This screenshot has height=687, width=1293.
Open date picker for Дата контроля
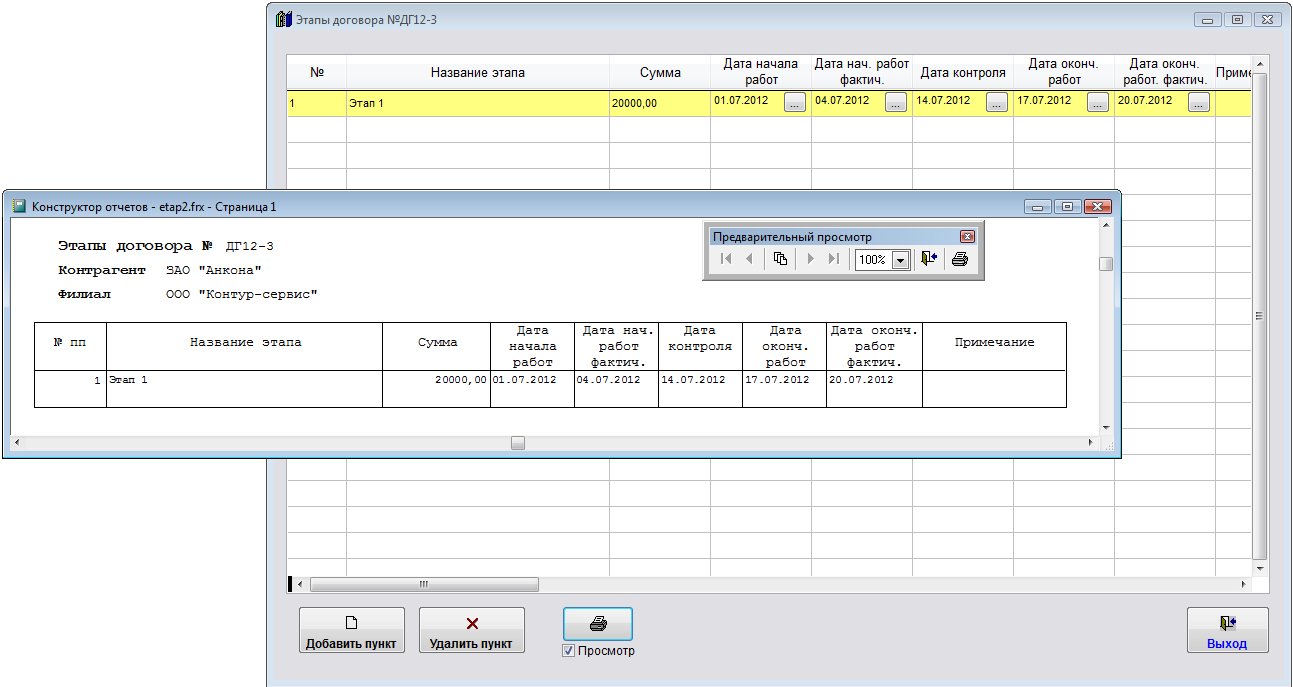point(997,102)
